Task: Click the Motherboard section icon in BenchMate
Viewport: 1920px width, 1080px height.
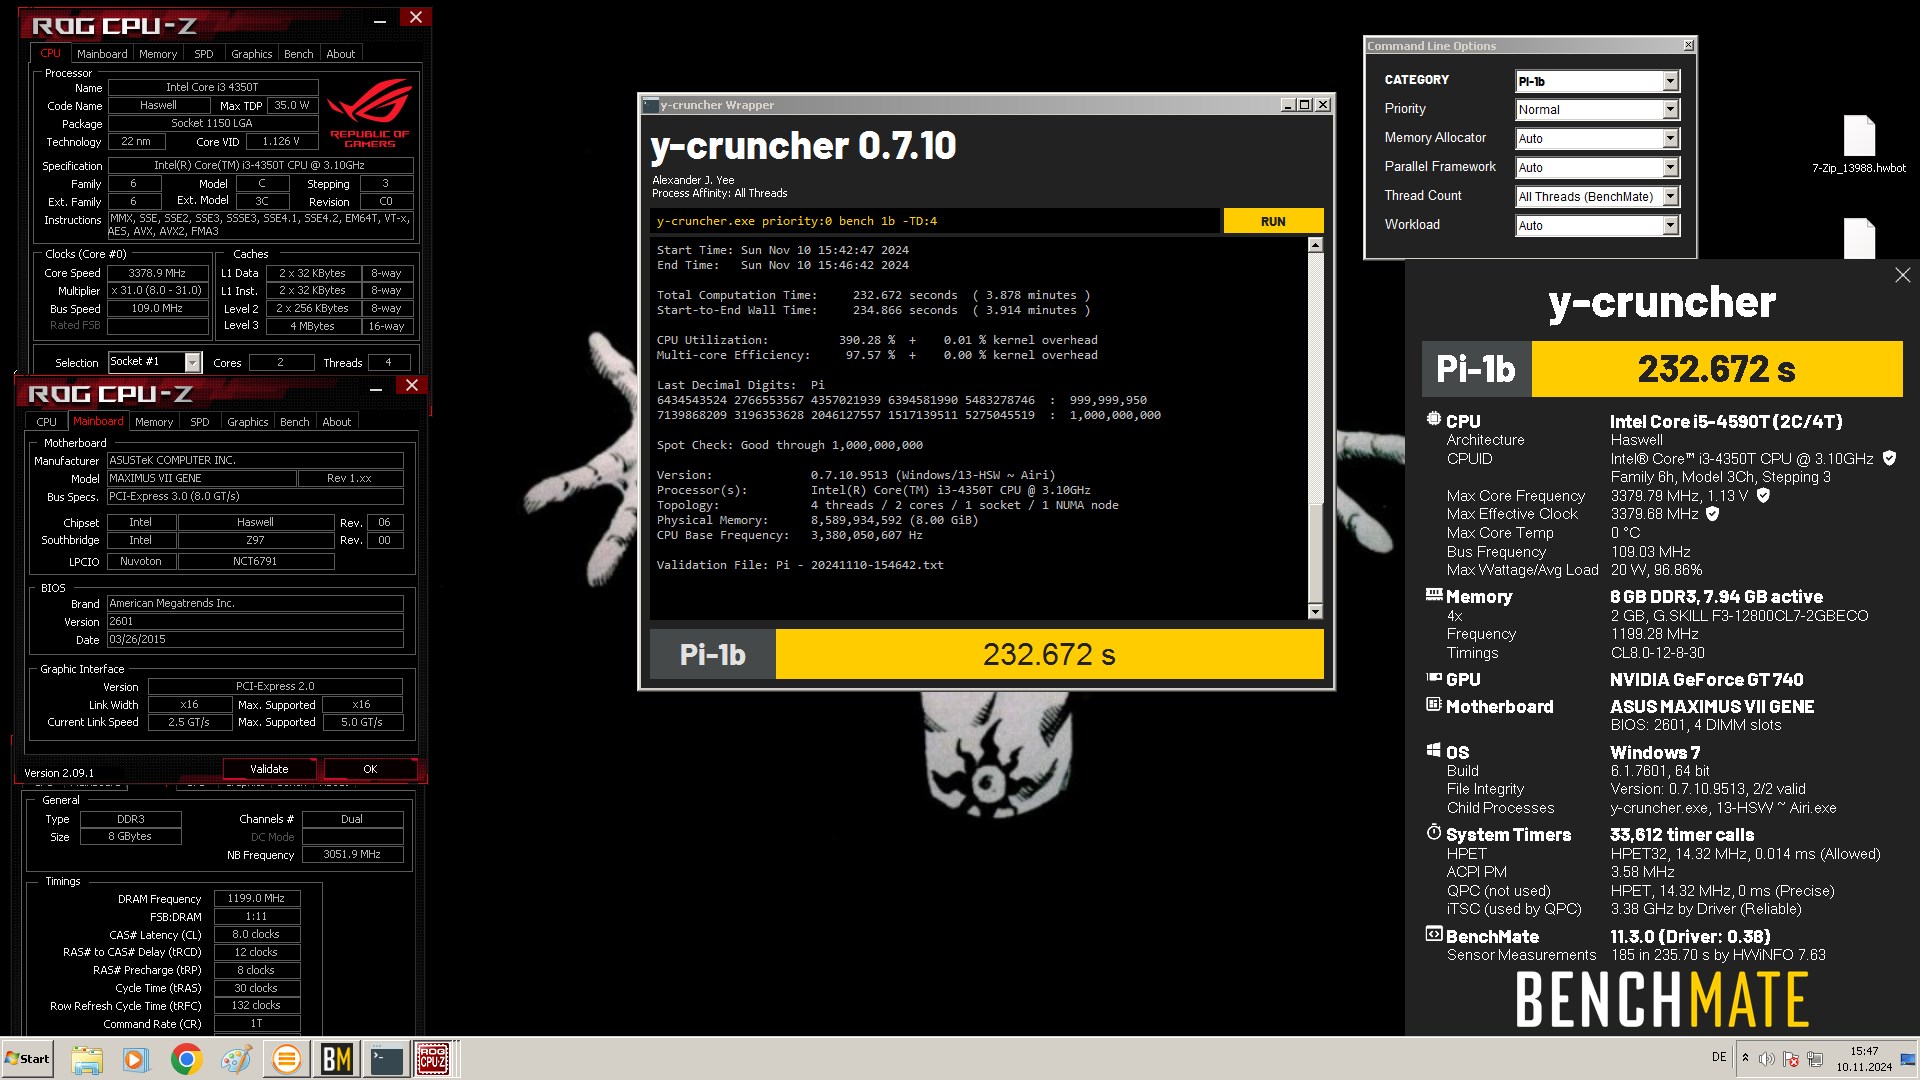Action: click(x=1434, y=705)
